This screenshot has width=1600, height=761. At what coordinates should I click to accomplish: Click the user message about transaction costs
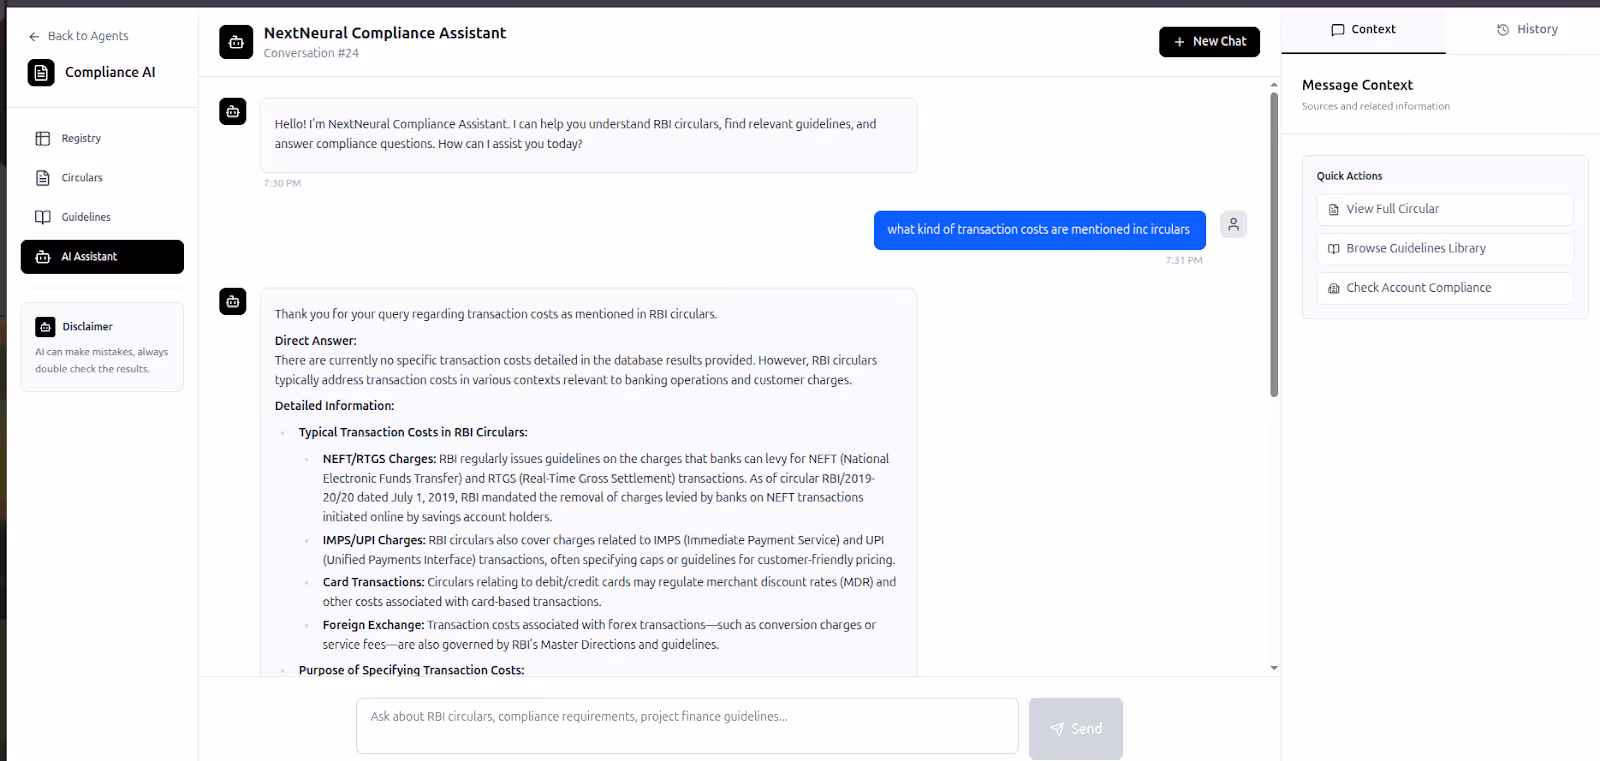[x=1039, y=230]
